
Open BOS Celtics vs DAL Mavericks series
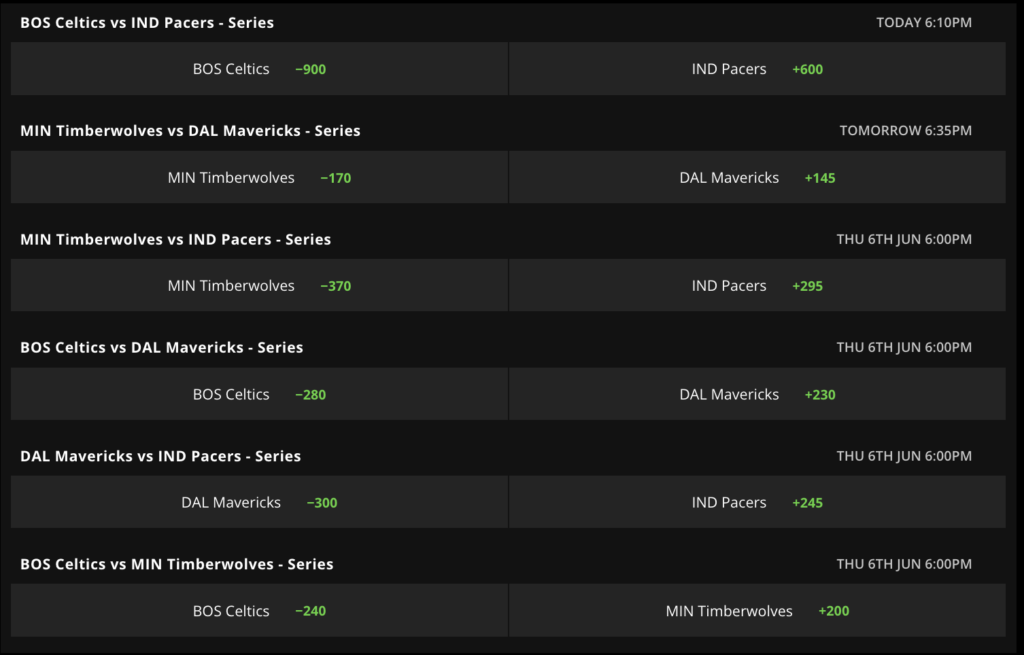161,347
